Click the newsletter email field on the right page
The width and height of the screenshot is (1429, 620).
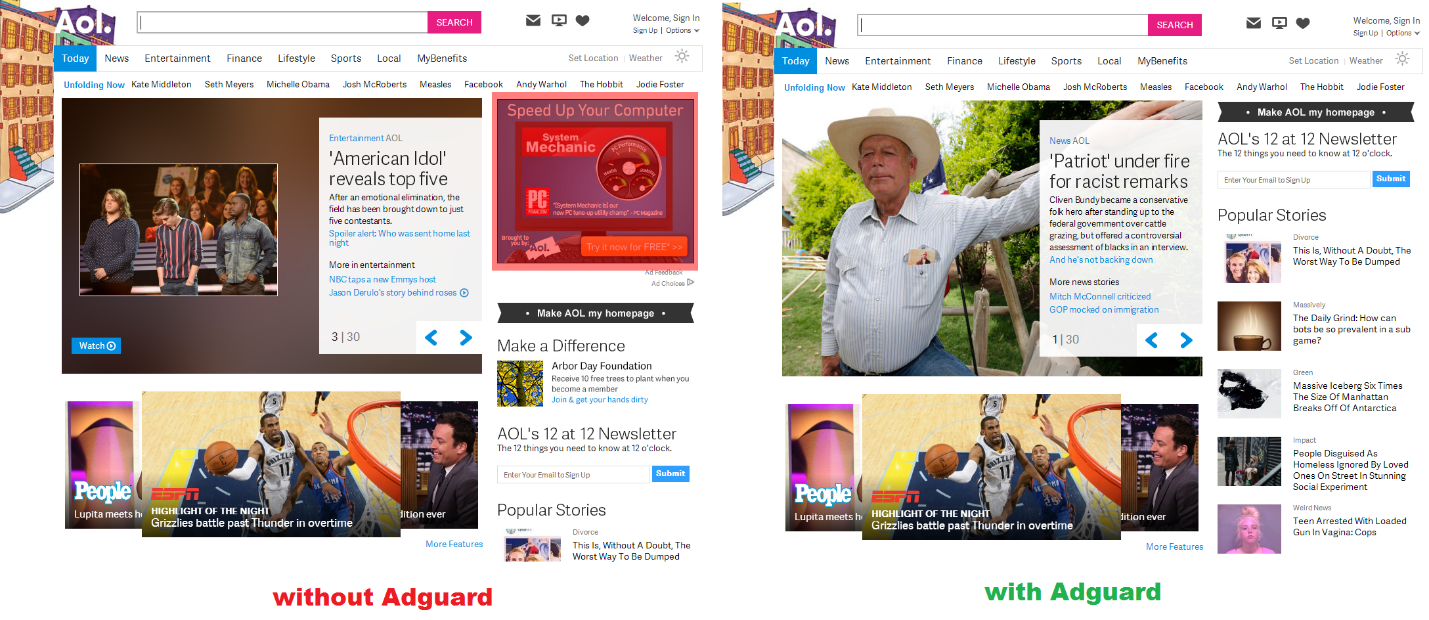(1294, 180)
